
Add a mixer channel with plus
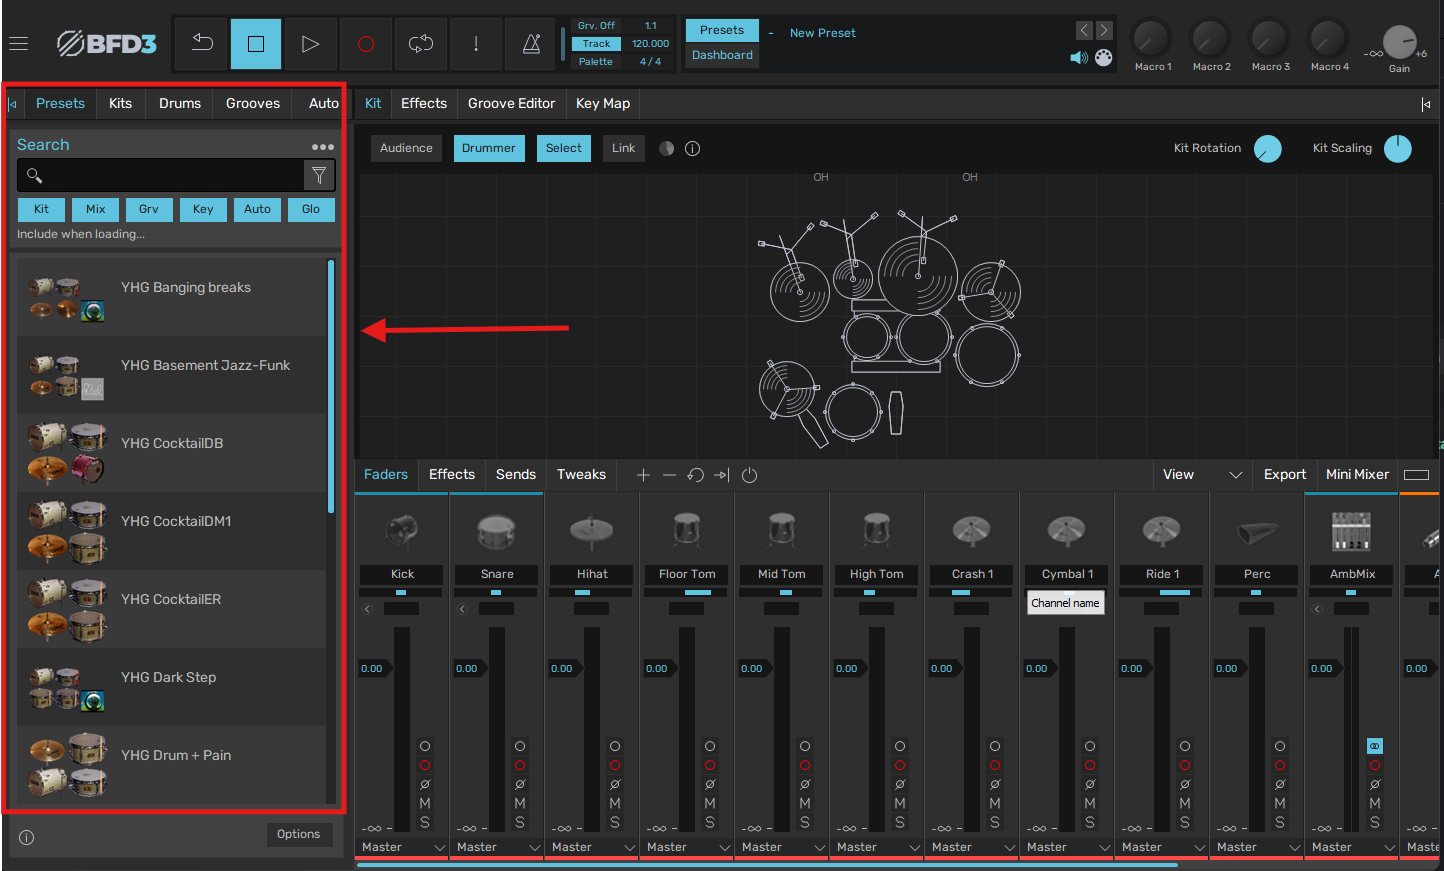(x=643, y=475)
